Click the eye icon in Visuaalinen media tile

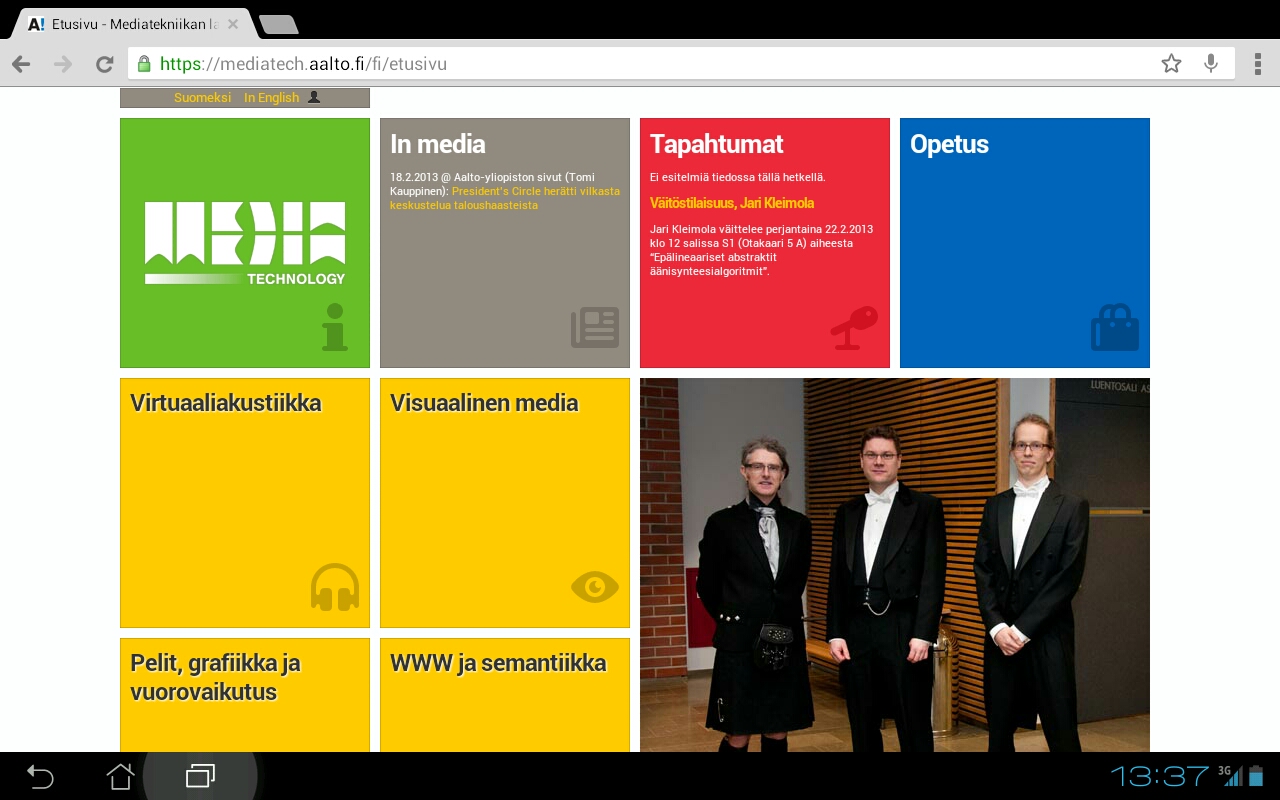click(595, 587)
